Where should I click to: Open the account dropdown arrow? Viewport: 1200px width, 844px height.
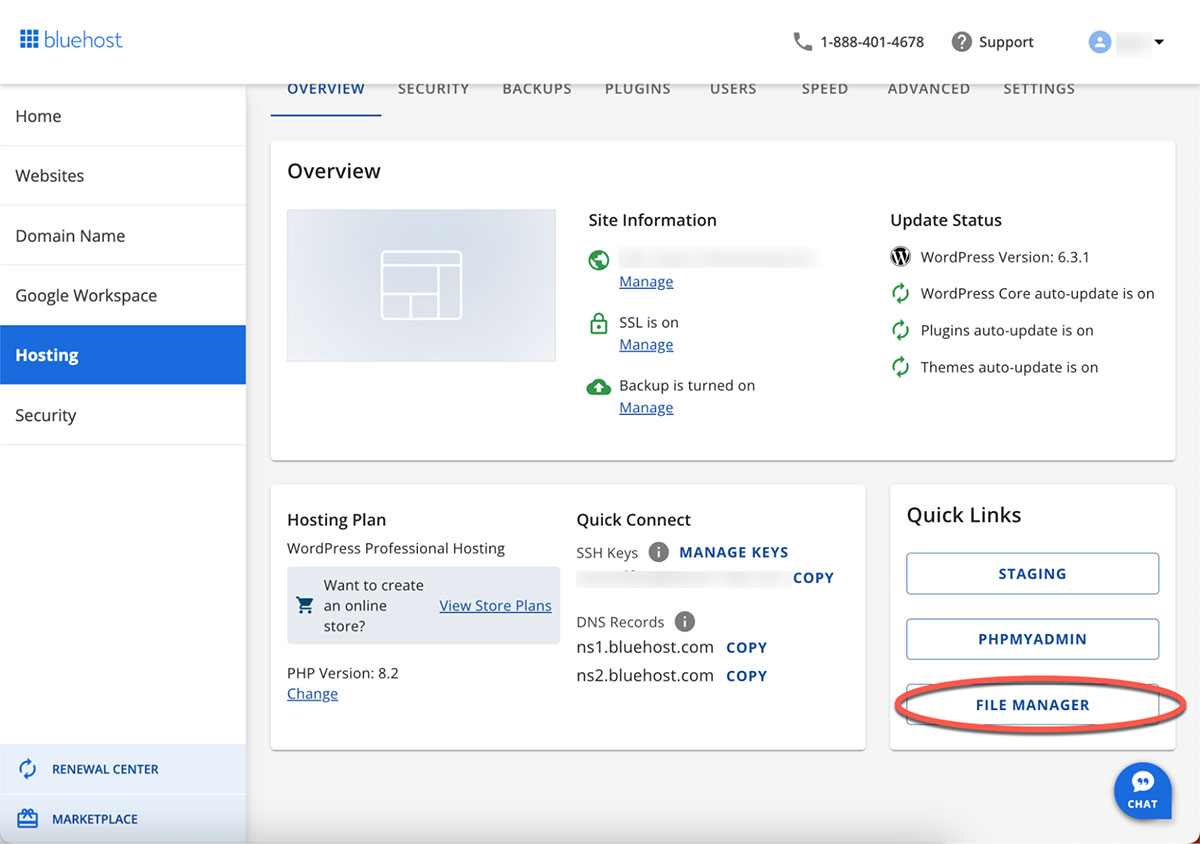1159,42
